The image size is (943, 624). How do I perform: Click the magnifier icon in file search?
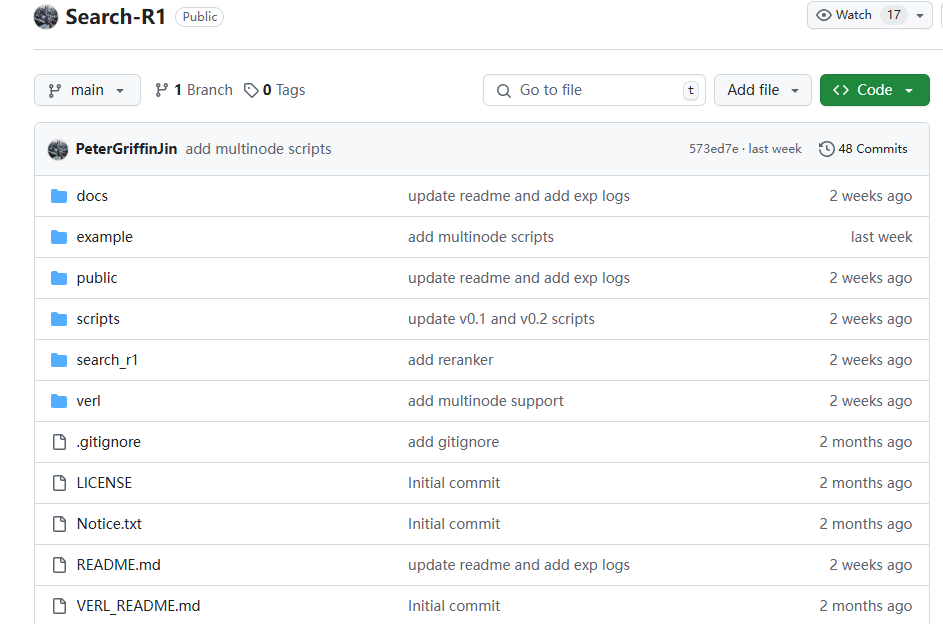pos(503,91)
